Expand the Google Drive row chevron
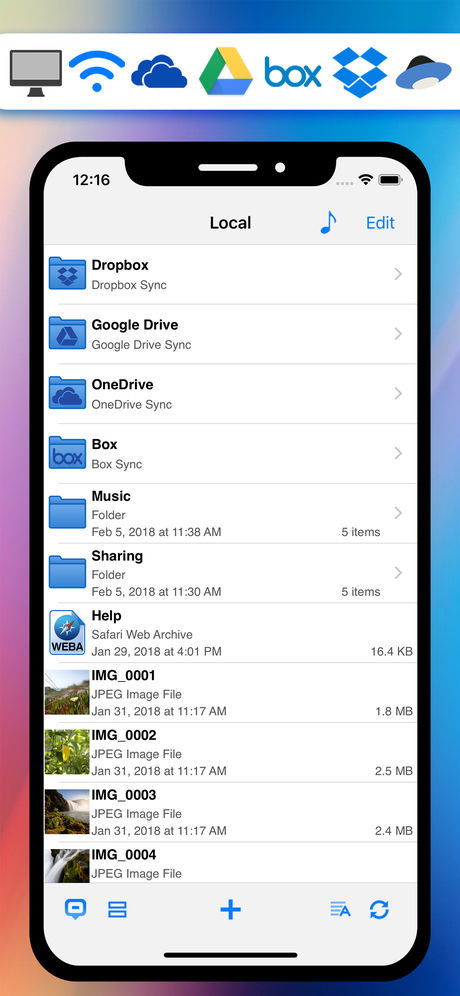Image resolution: width=460 pixels, height=996 pixels. 398,333
